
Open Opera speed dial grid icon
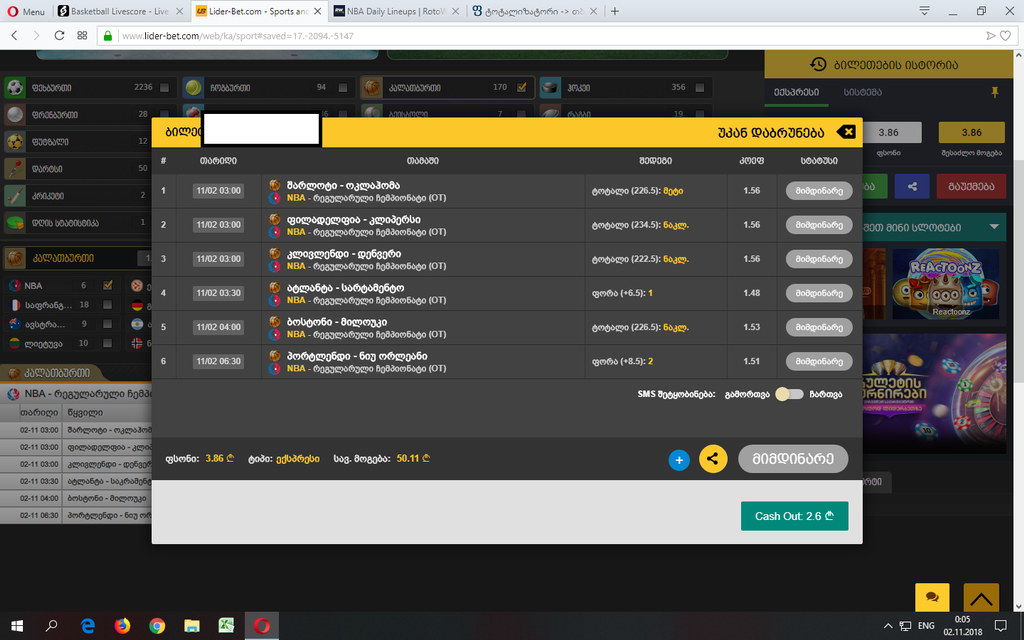(x=82, y=35)
